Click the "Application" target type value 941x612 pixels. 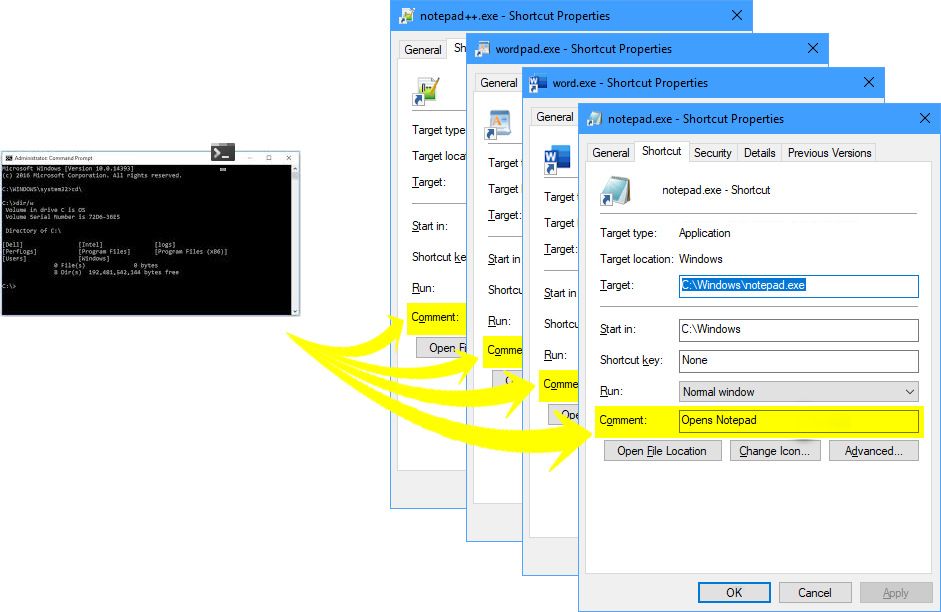click(x=705, y=233)
